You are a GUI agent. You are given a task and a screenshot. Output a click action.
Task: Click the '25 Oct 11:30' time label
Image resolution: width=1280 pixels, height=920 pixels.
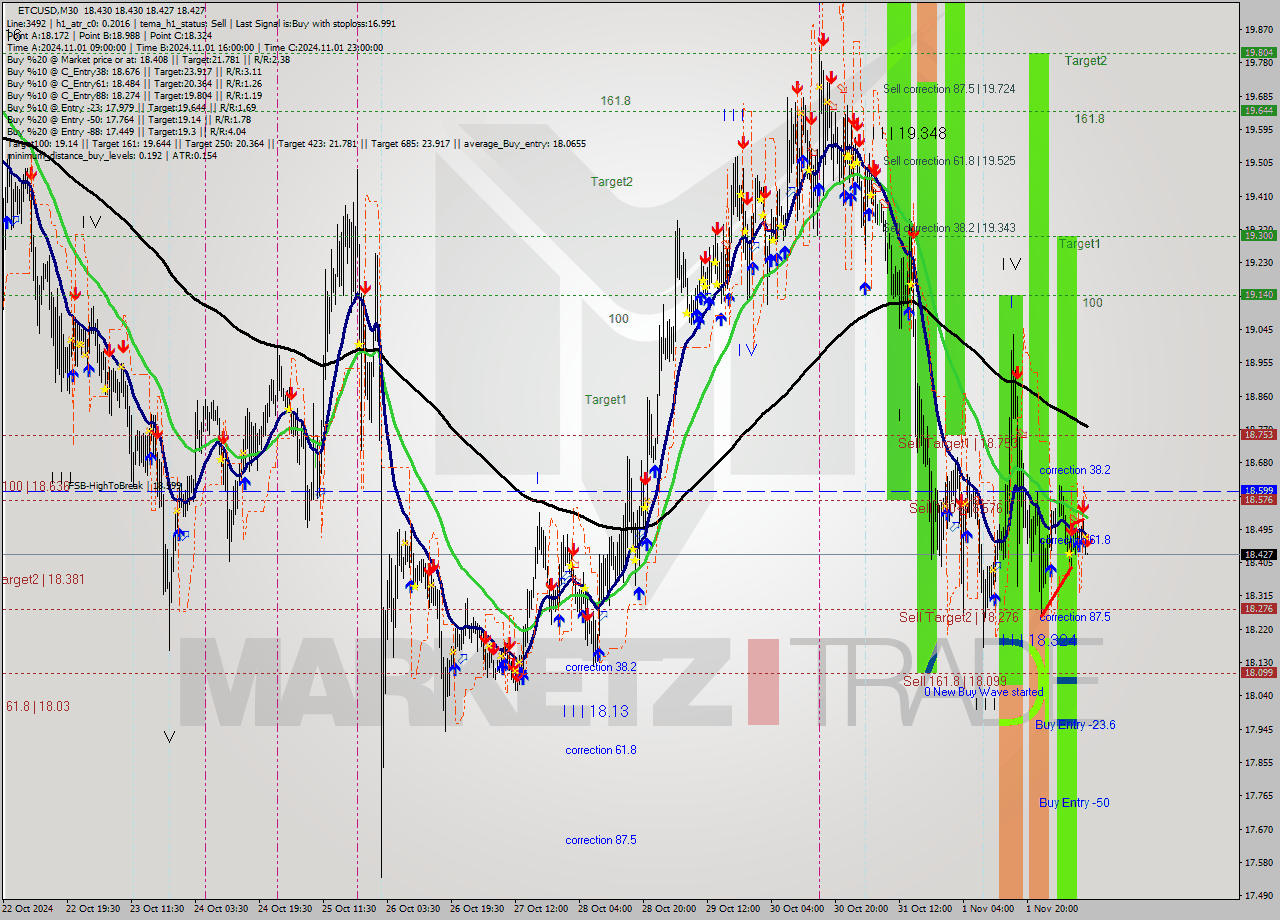click(x=351, y=909)
